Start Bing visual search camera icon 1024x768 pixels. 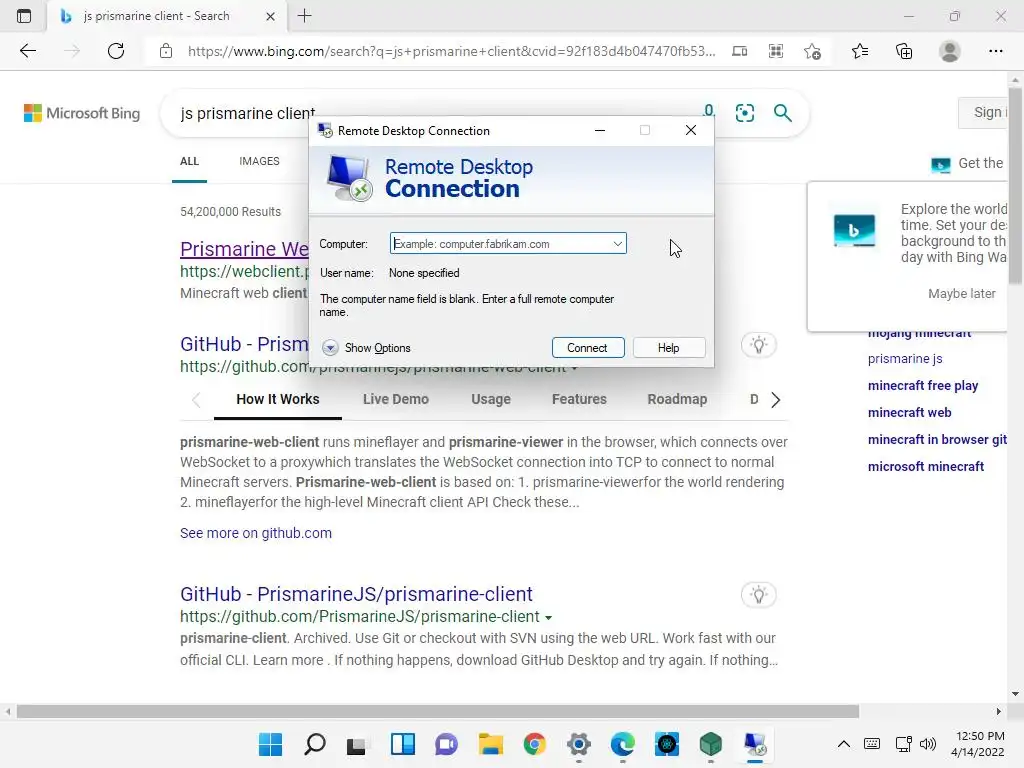point(744,113)
